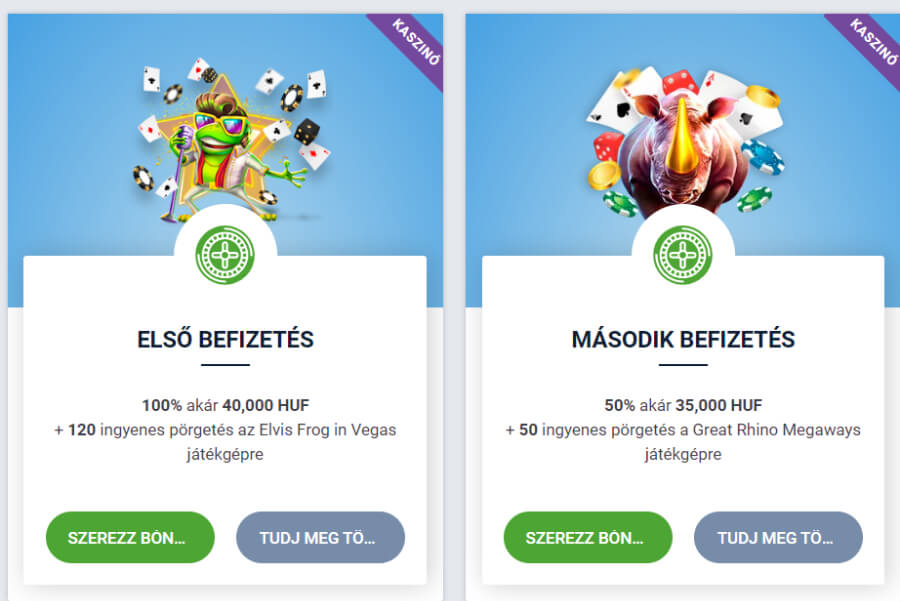The width and height of the screenshot is (900, 601).
Task: Get the bonus for MÁSODIK BEFIZETÉS
Action: tap(588, 537)
